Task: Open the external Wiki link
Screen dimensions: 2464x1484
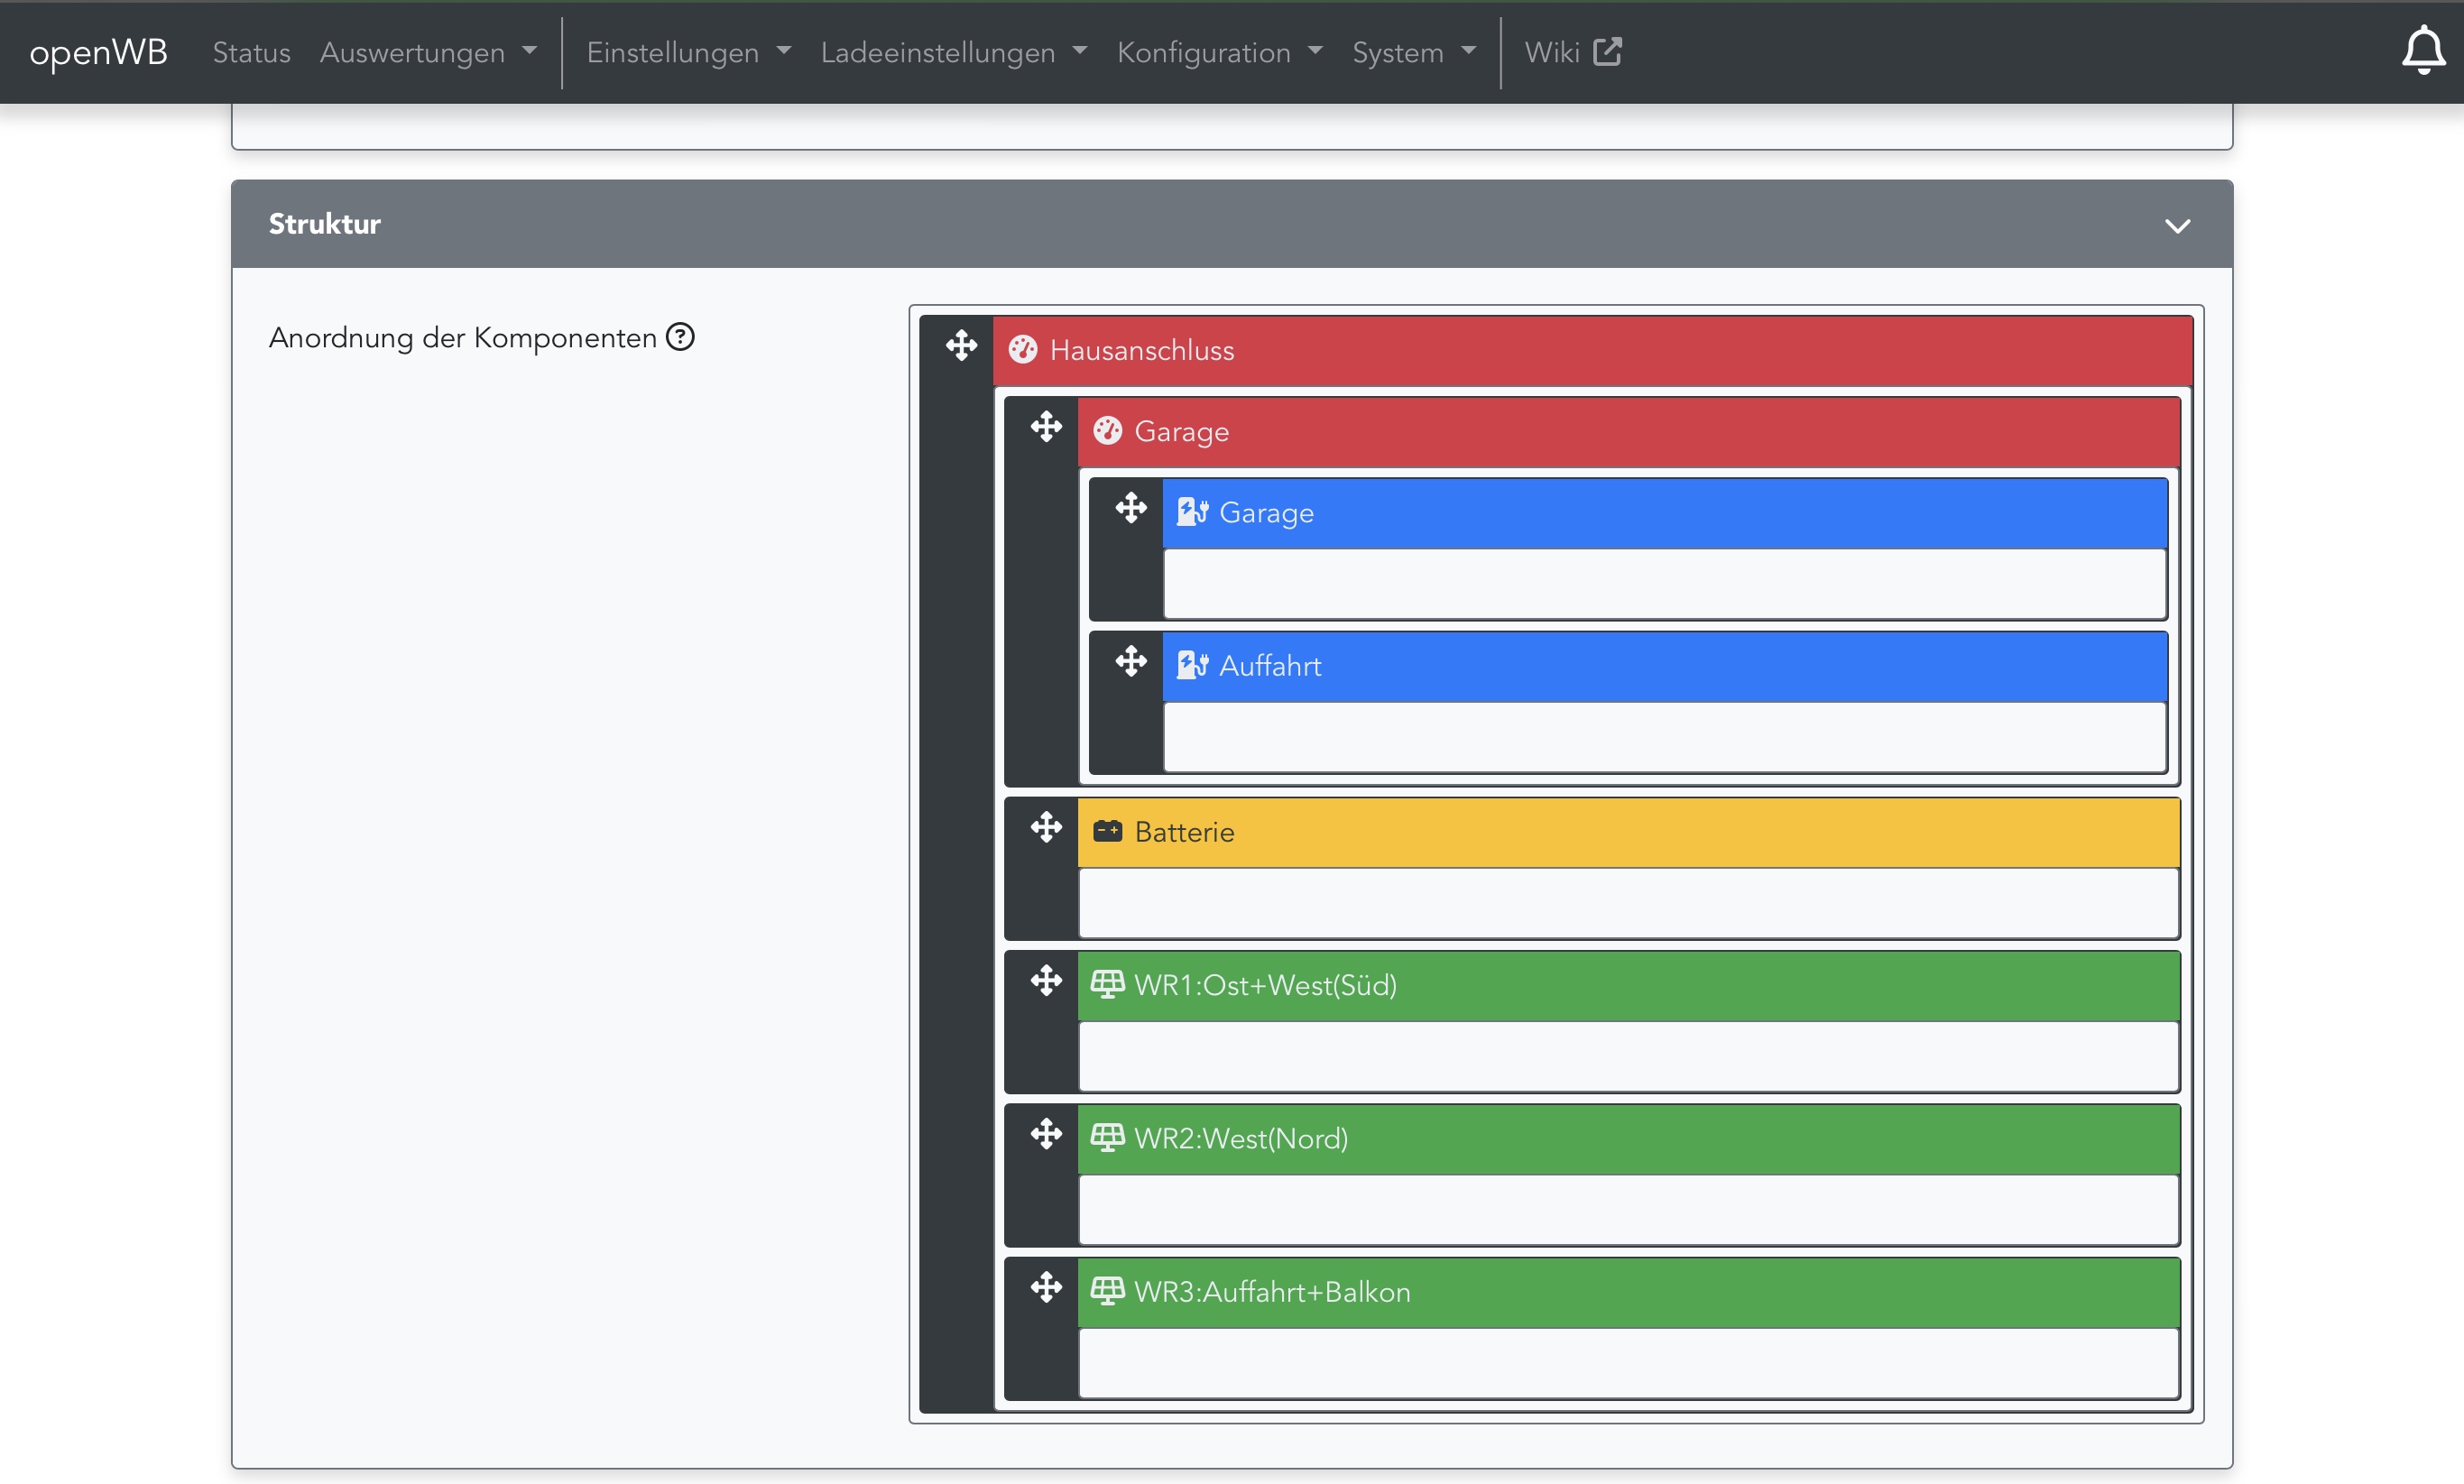Action: click(1572, 52)
